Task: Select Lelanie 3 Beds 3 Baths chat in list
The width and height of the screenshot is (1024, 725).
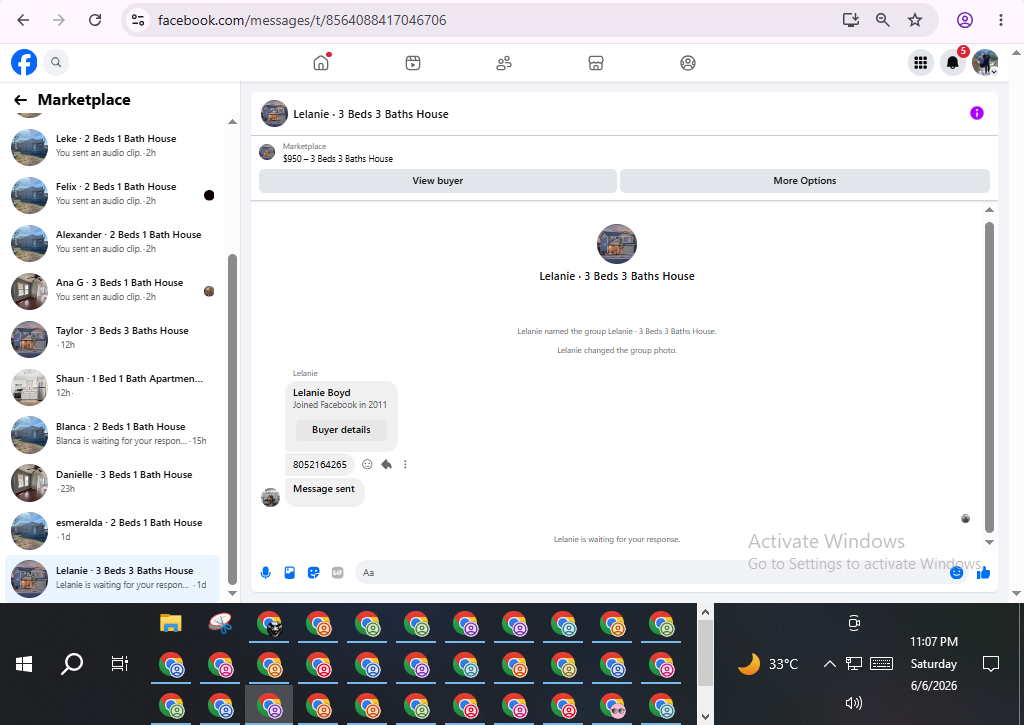Action: tap(112, 578)
